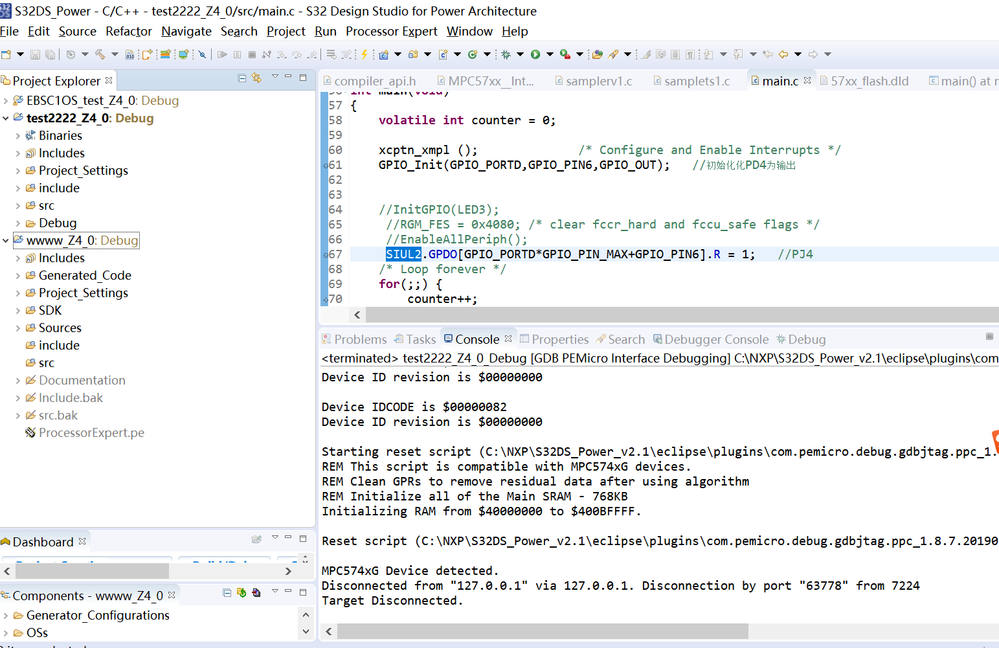Collapse the test2222_Z4_0 project
Screen dimensions: 999x648
pos(6,118)
